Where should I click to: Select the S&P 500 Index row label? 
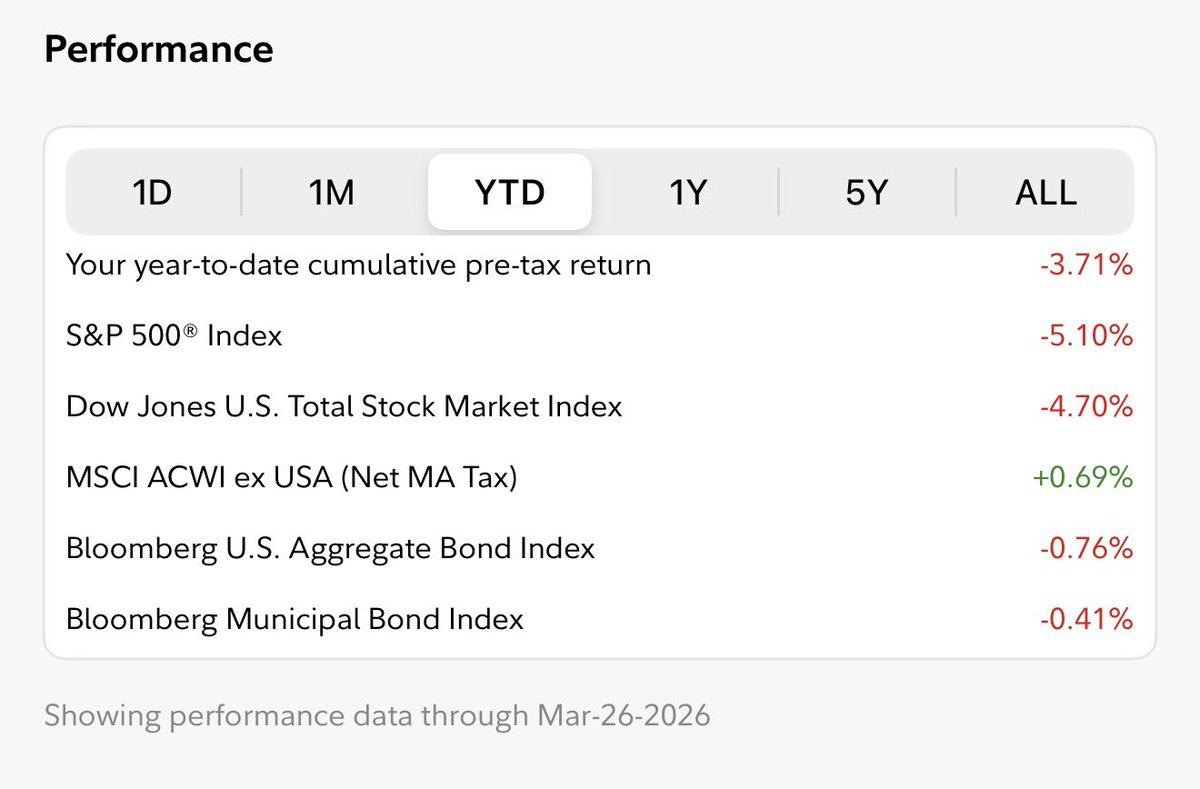tap(174, 336)
